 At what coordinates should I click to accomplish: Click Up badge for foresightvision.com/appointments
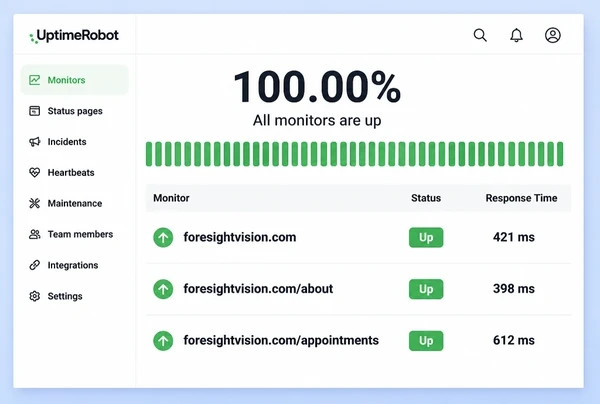point(426,341)
